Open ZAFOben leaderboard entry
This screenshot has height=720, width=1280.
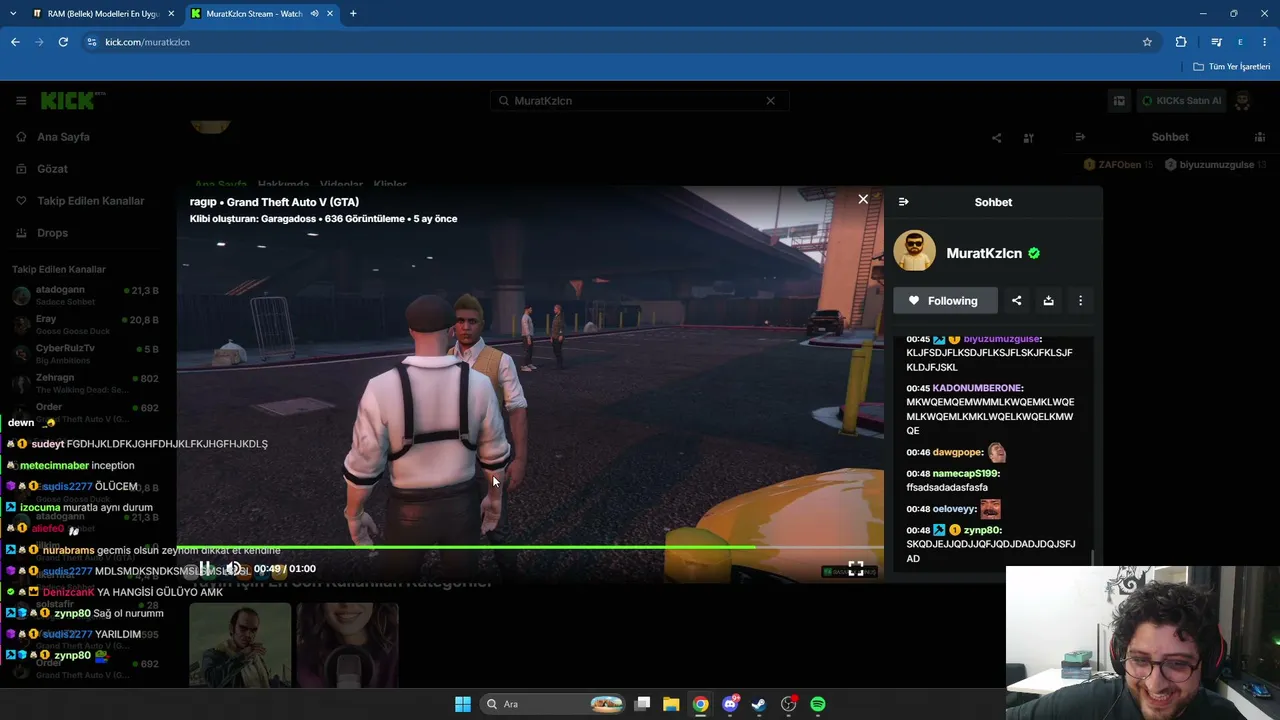(x=1118, y=165)
